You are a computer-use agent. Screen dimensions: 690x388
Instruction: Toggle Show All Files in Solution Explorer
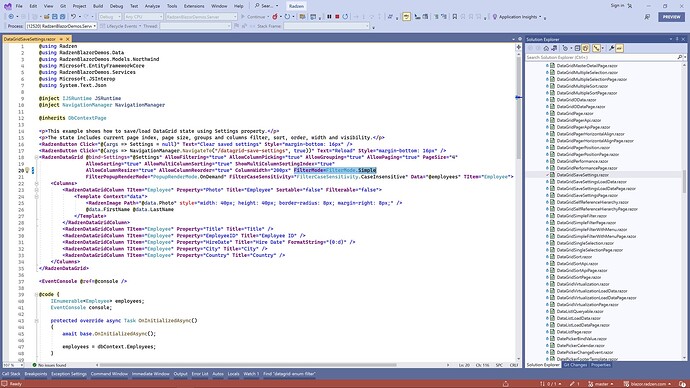tap(585, 48)
